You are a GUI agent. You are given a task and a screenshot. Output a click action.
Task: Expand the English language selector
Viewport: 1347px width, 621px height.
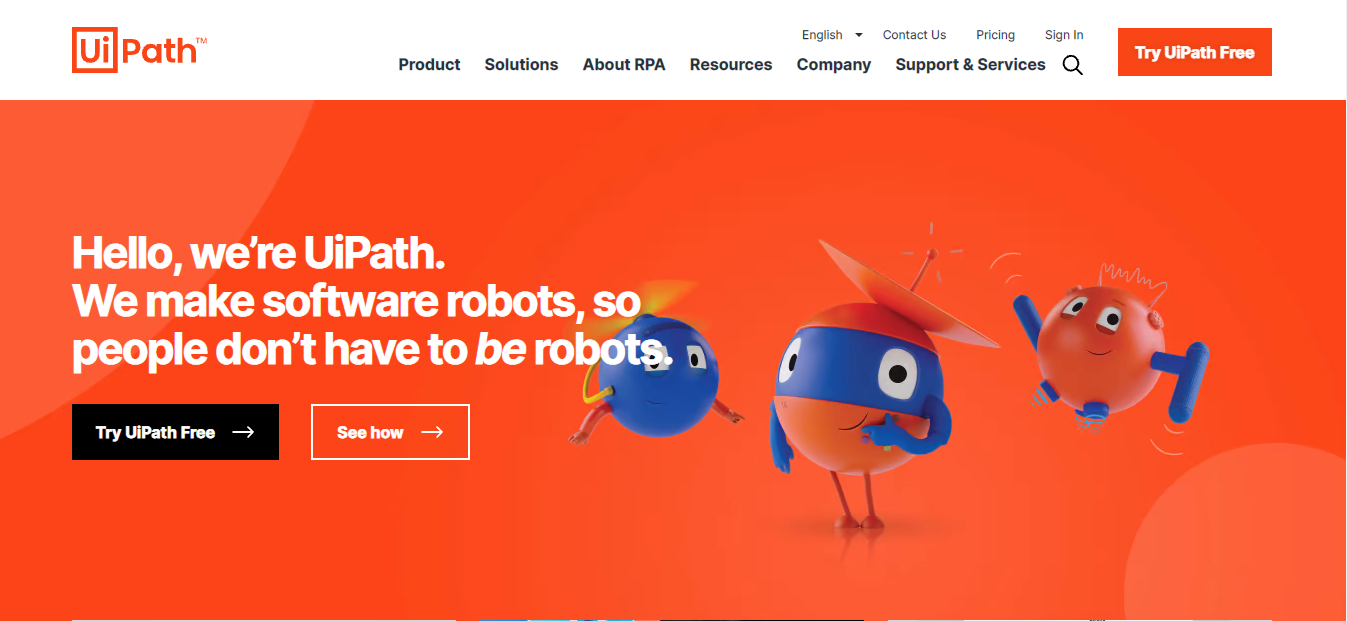coord(832,35)
